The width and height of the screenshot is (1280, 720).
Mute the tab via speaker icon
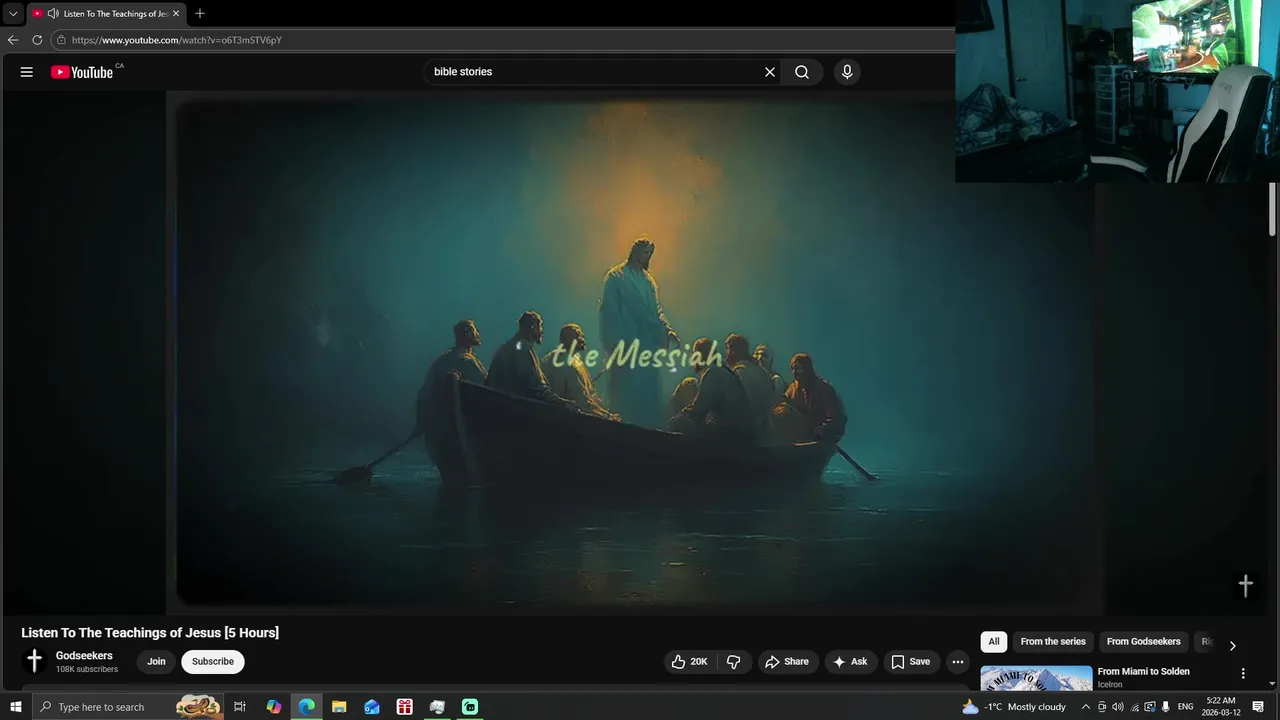point(53,14)
